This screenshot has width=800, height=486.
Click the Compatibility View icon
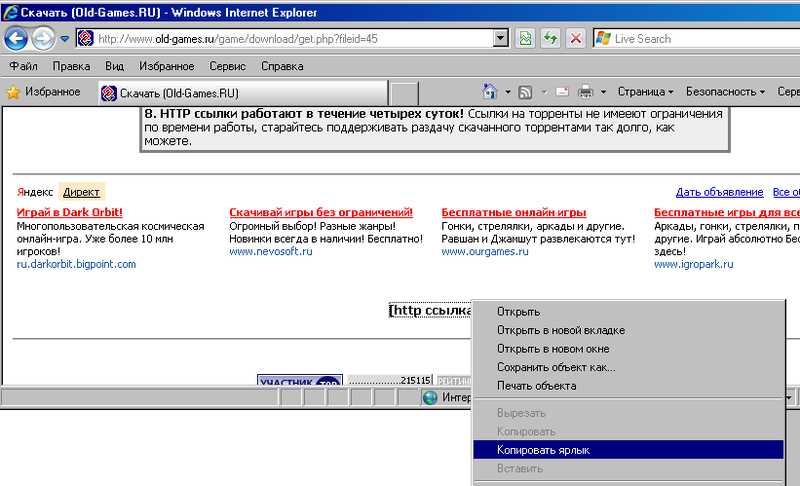[525, 38]
